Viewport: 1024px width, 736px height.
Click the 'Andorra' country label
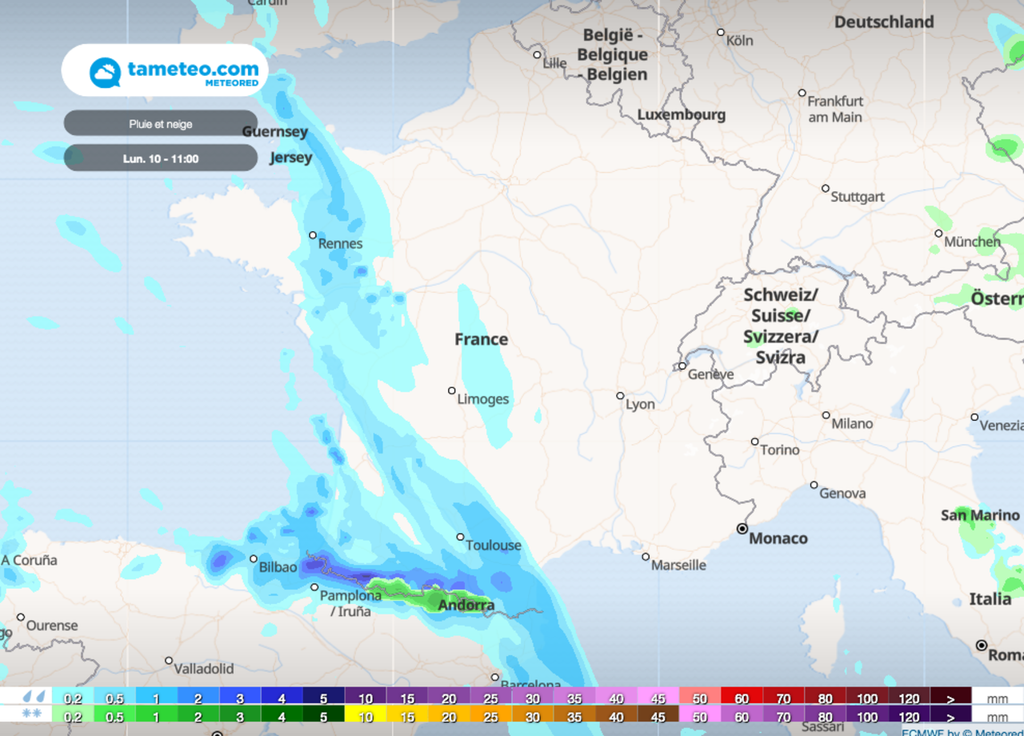point(466,605)
